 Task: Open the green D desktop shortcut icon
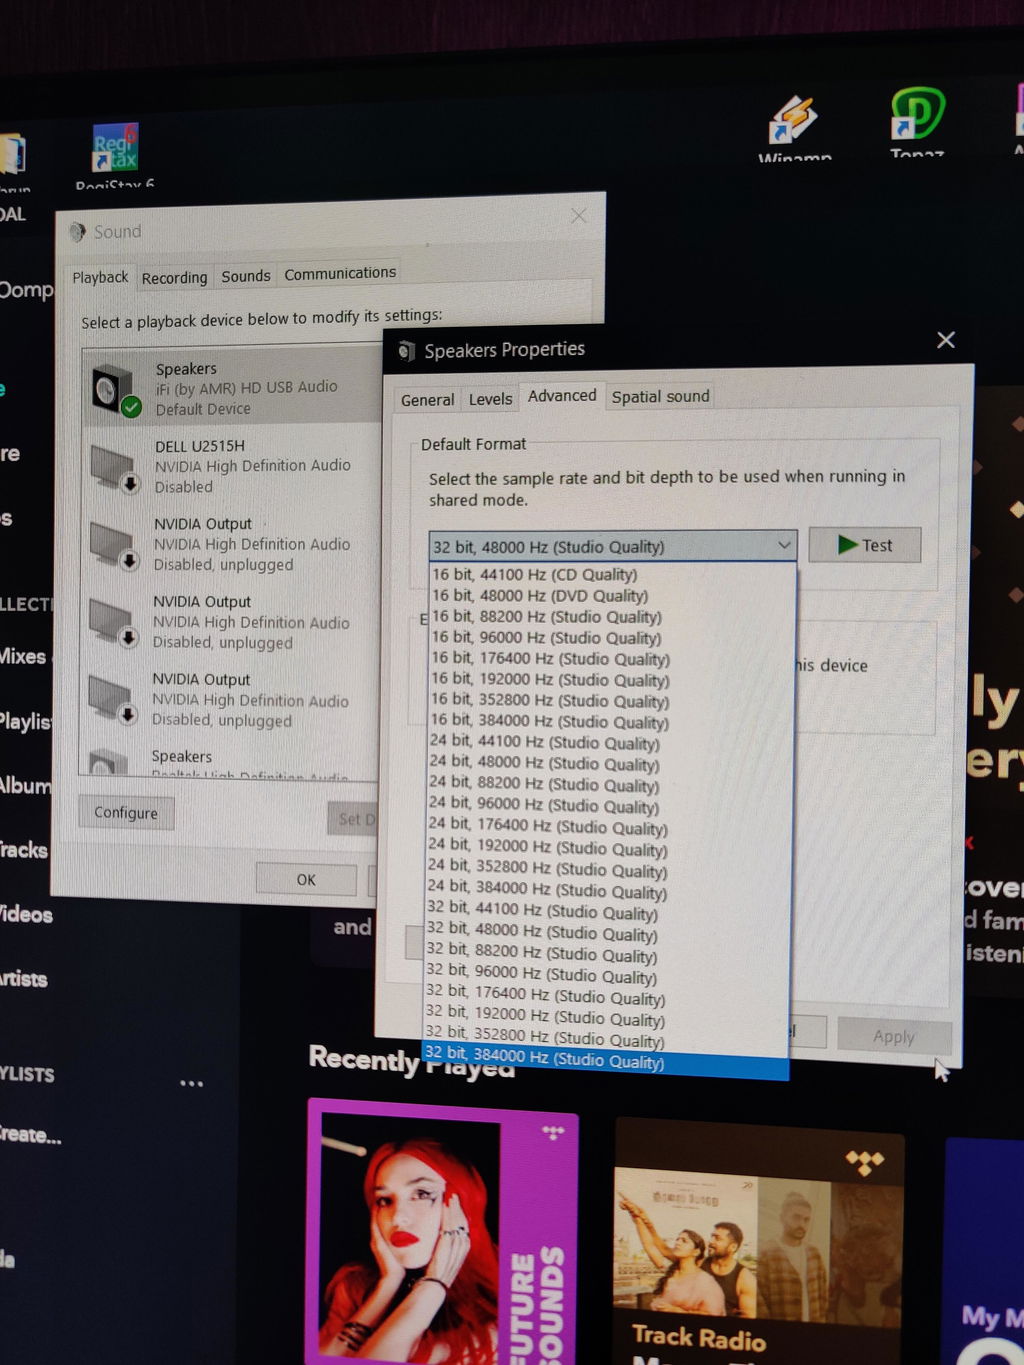tap(917, 114)
